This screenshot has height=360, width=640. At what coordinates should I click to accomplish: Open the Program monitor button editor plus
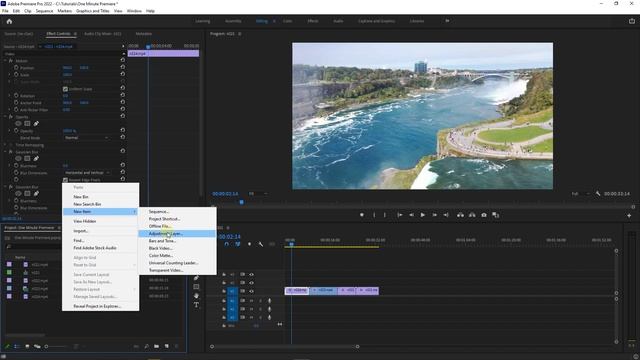(x=629, y=216)
